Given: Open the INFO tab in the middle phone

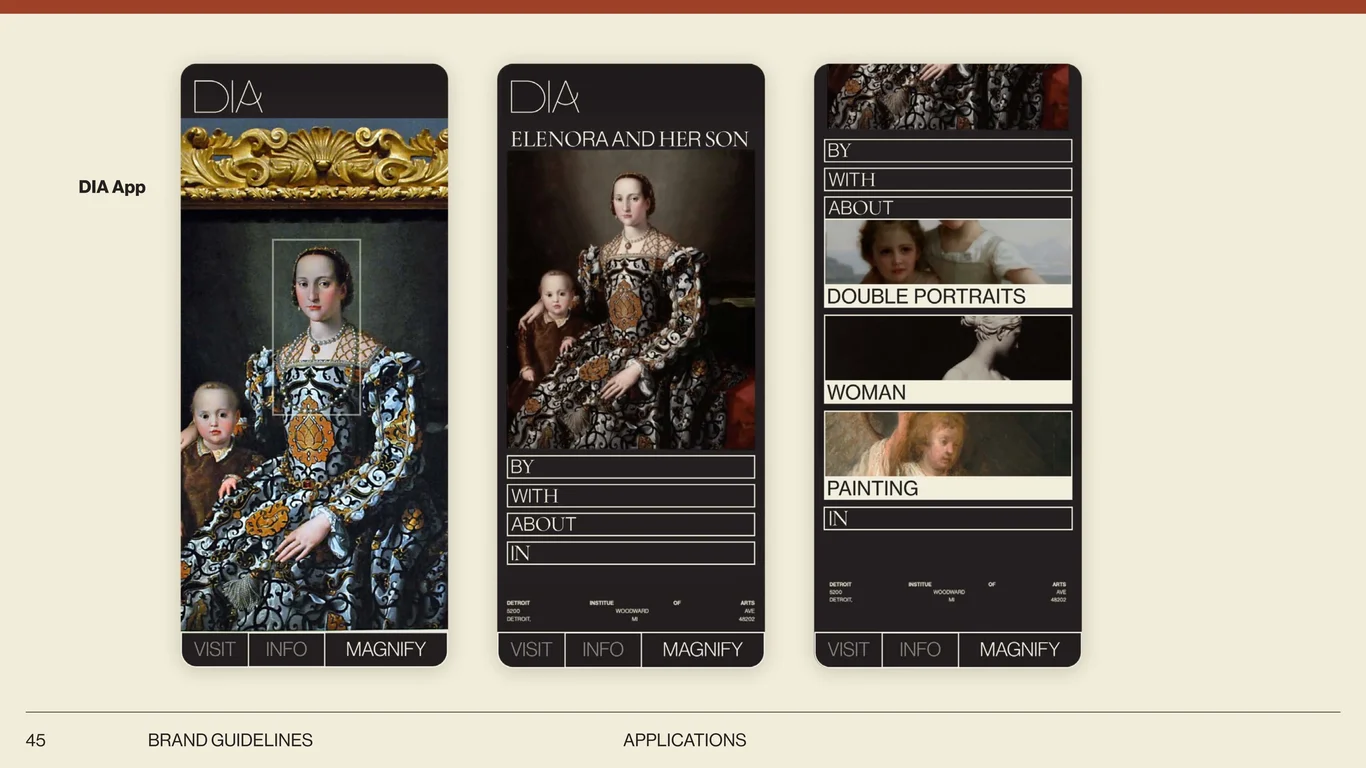Looking at the screenshot, I should tap(603, 649).
